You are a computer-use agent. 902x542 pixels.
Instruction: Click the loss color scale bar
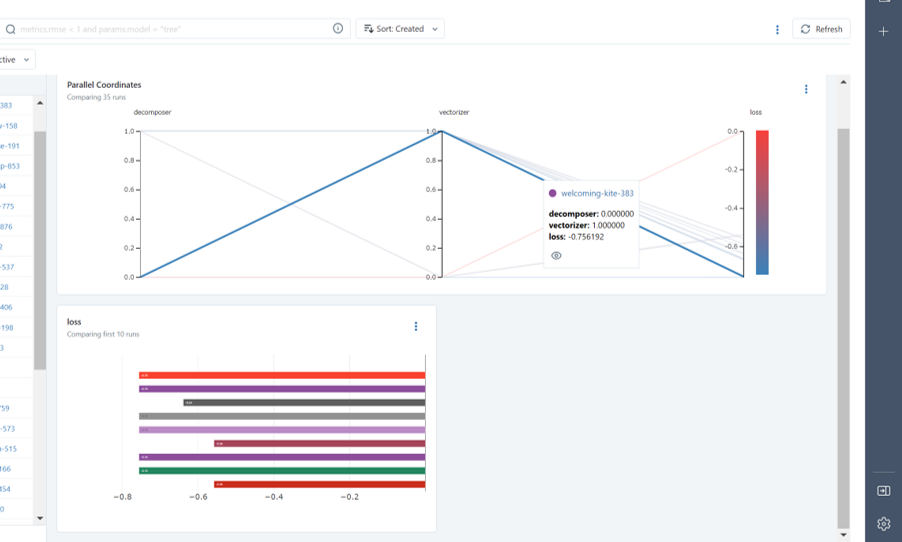(x=762, y=203)
